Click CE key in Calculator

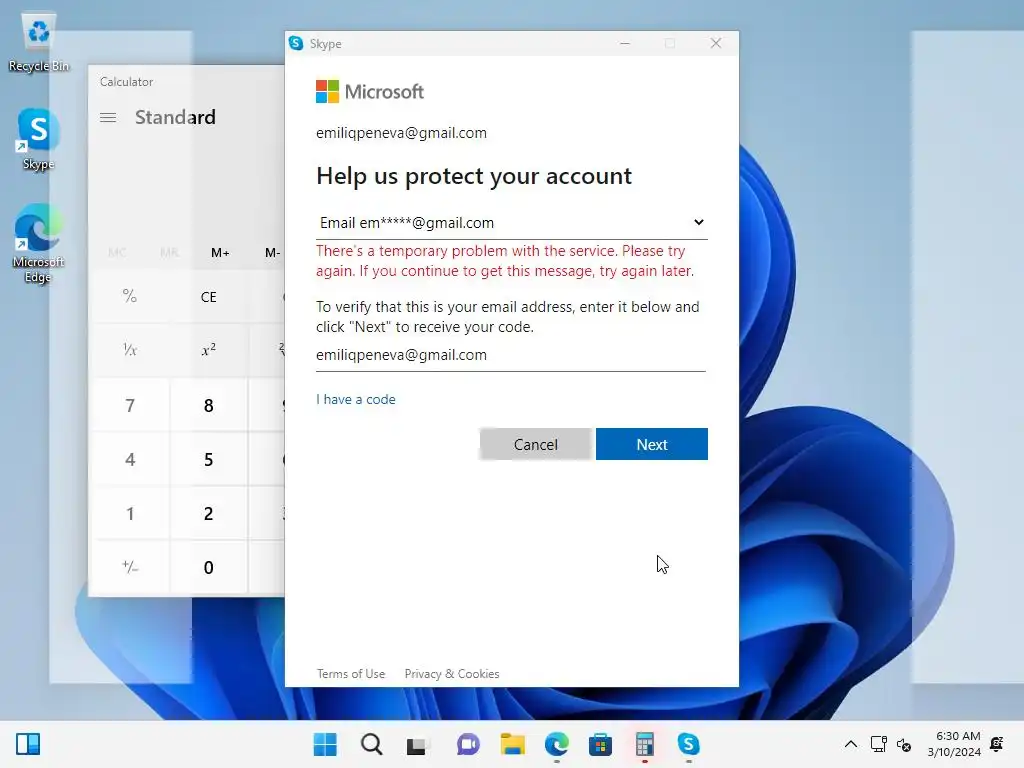[208, 296]
